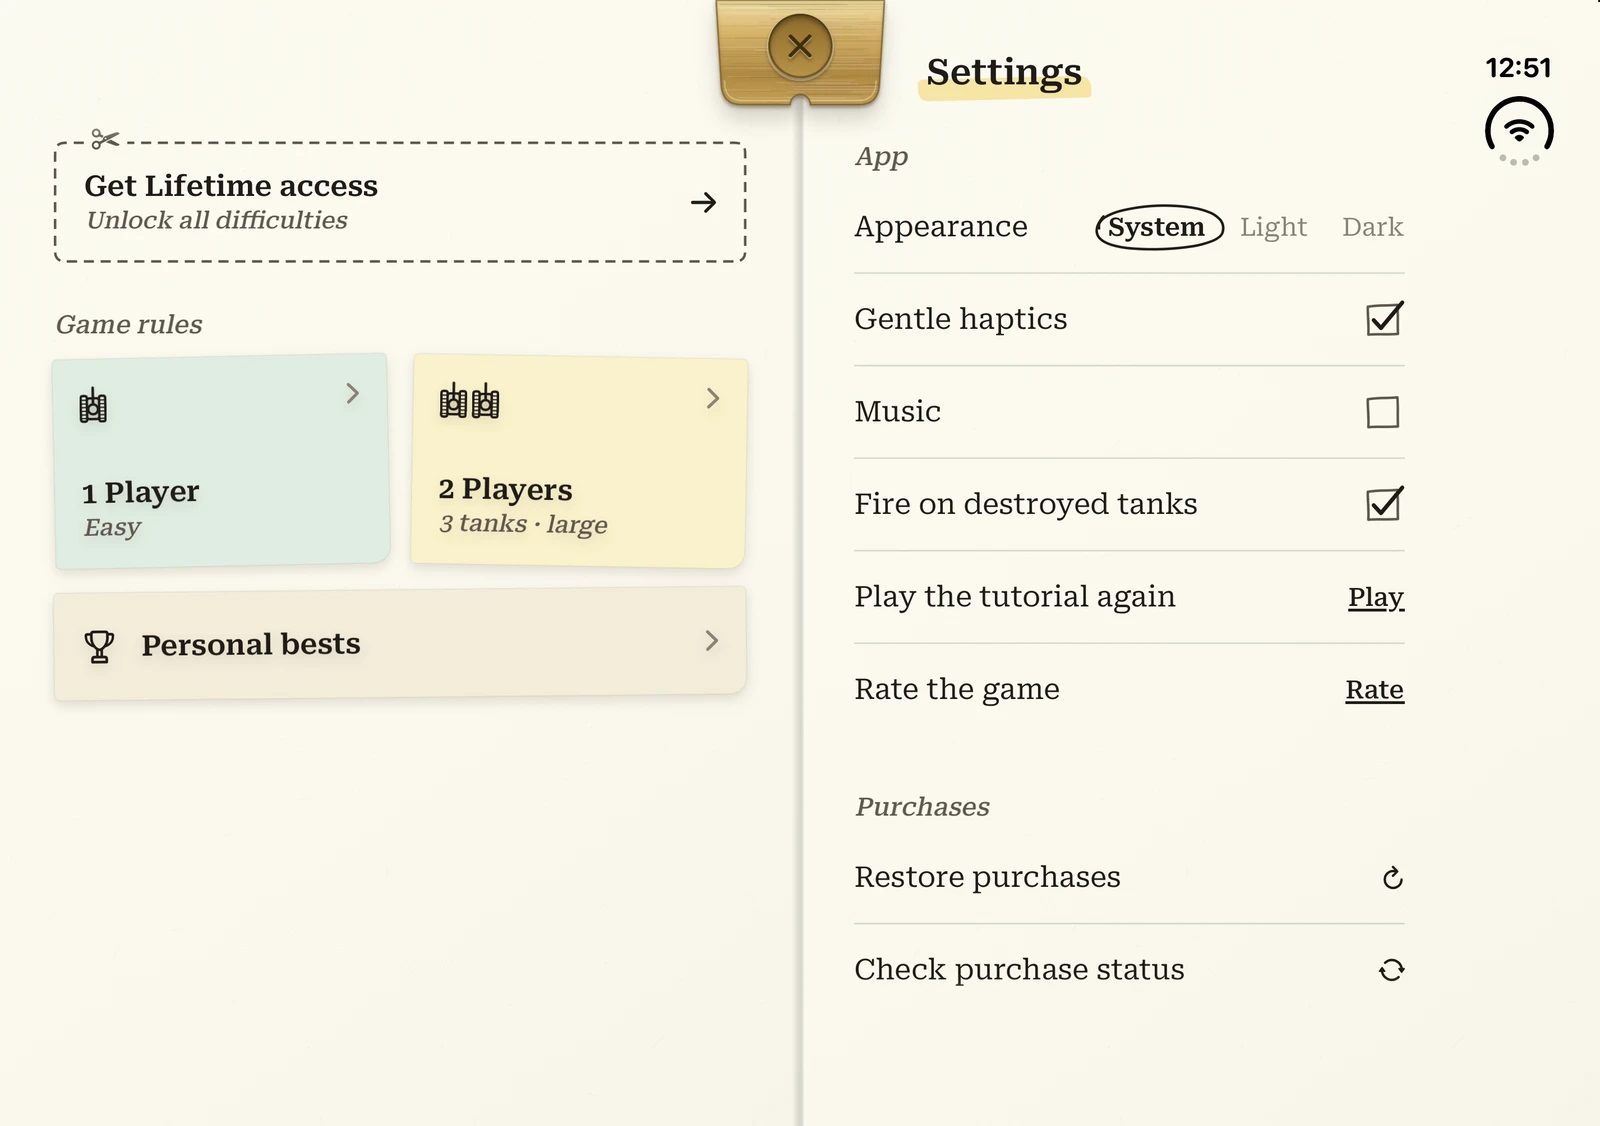This screenshot has width=1600, height=1126.
Task: Switch appearance to Dark
Action: (1373, 227)
